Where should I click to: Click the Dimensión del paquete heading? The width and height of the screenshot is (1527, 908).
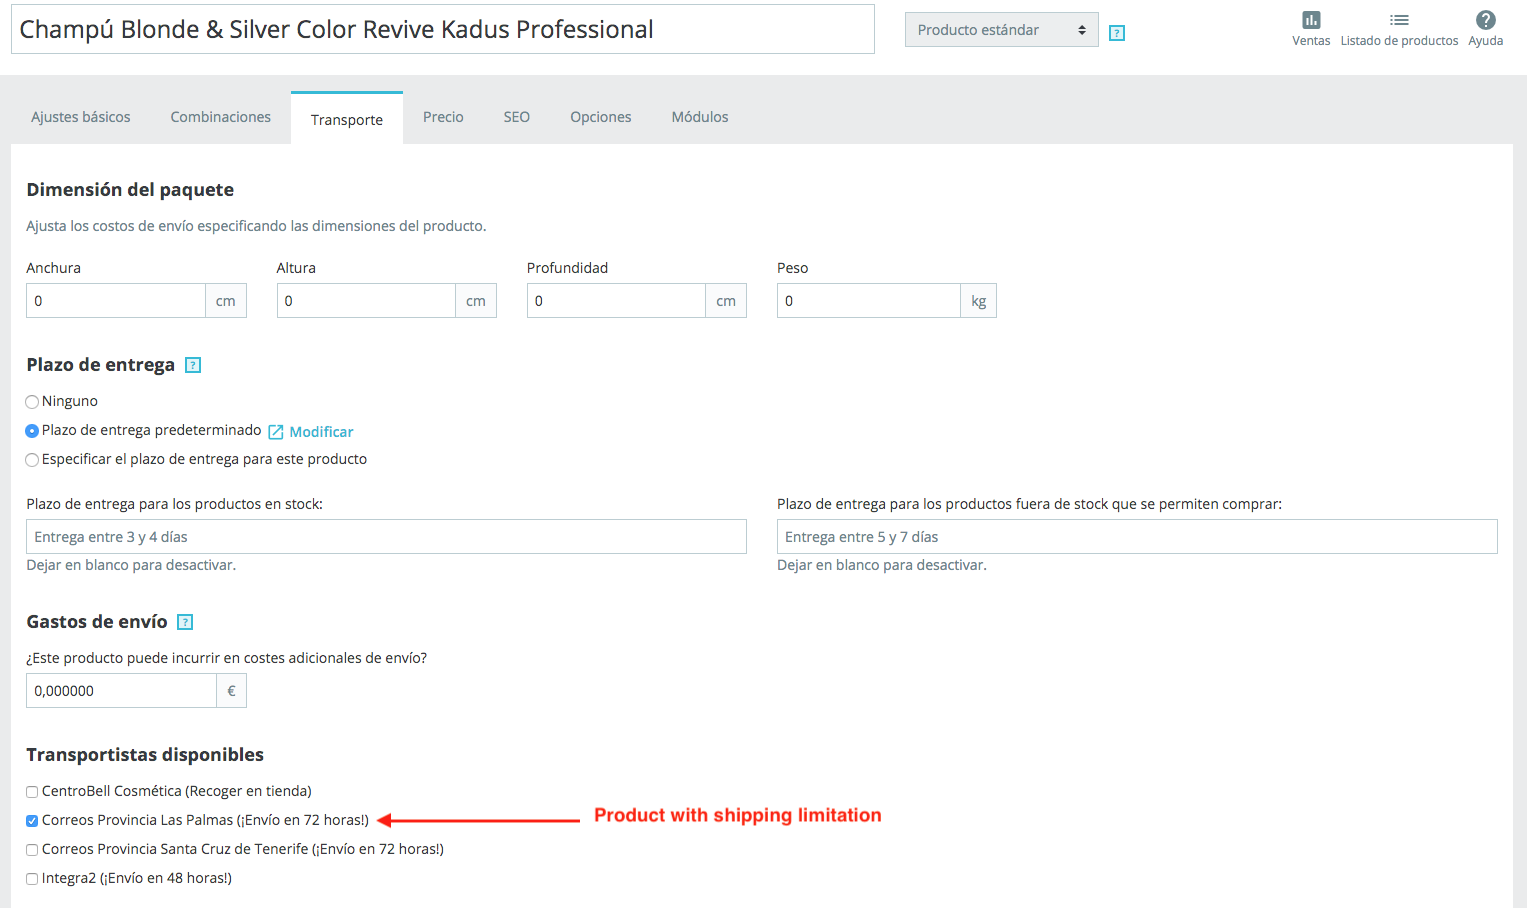(130, 190)
